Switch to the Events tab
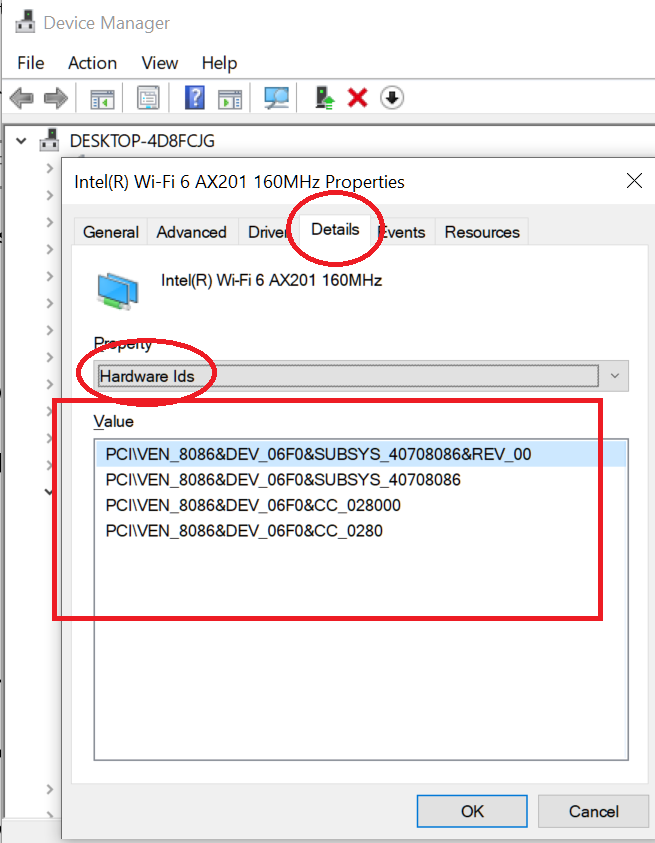655x843 pixels. click(x=402, y=232)
